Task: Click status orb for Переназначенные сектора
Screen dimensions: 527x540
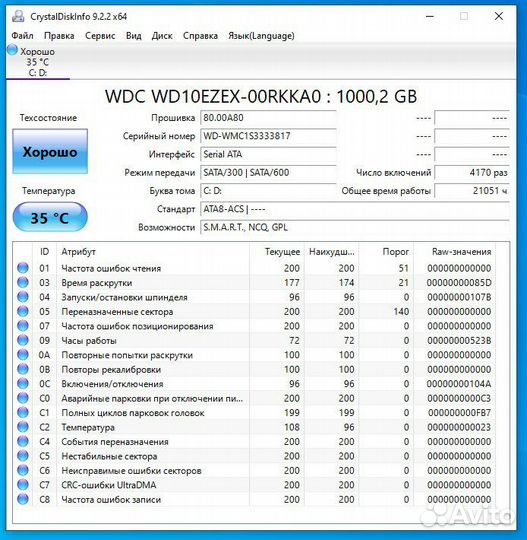Action: [x=23, y=311]
